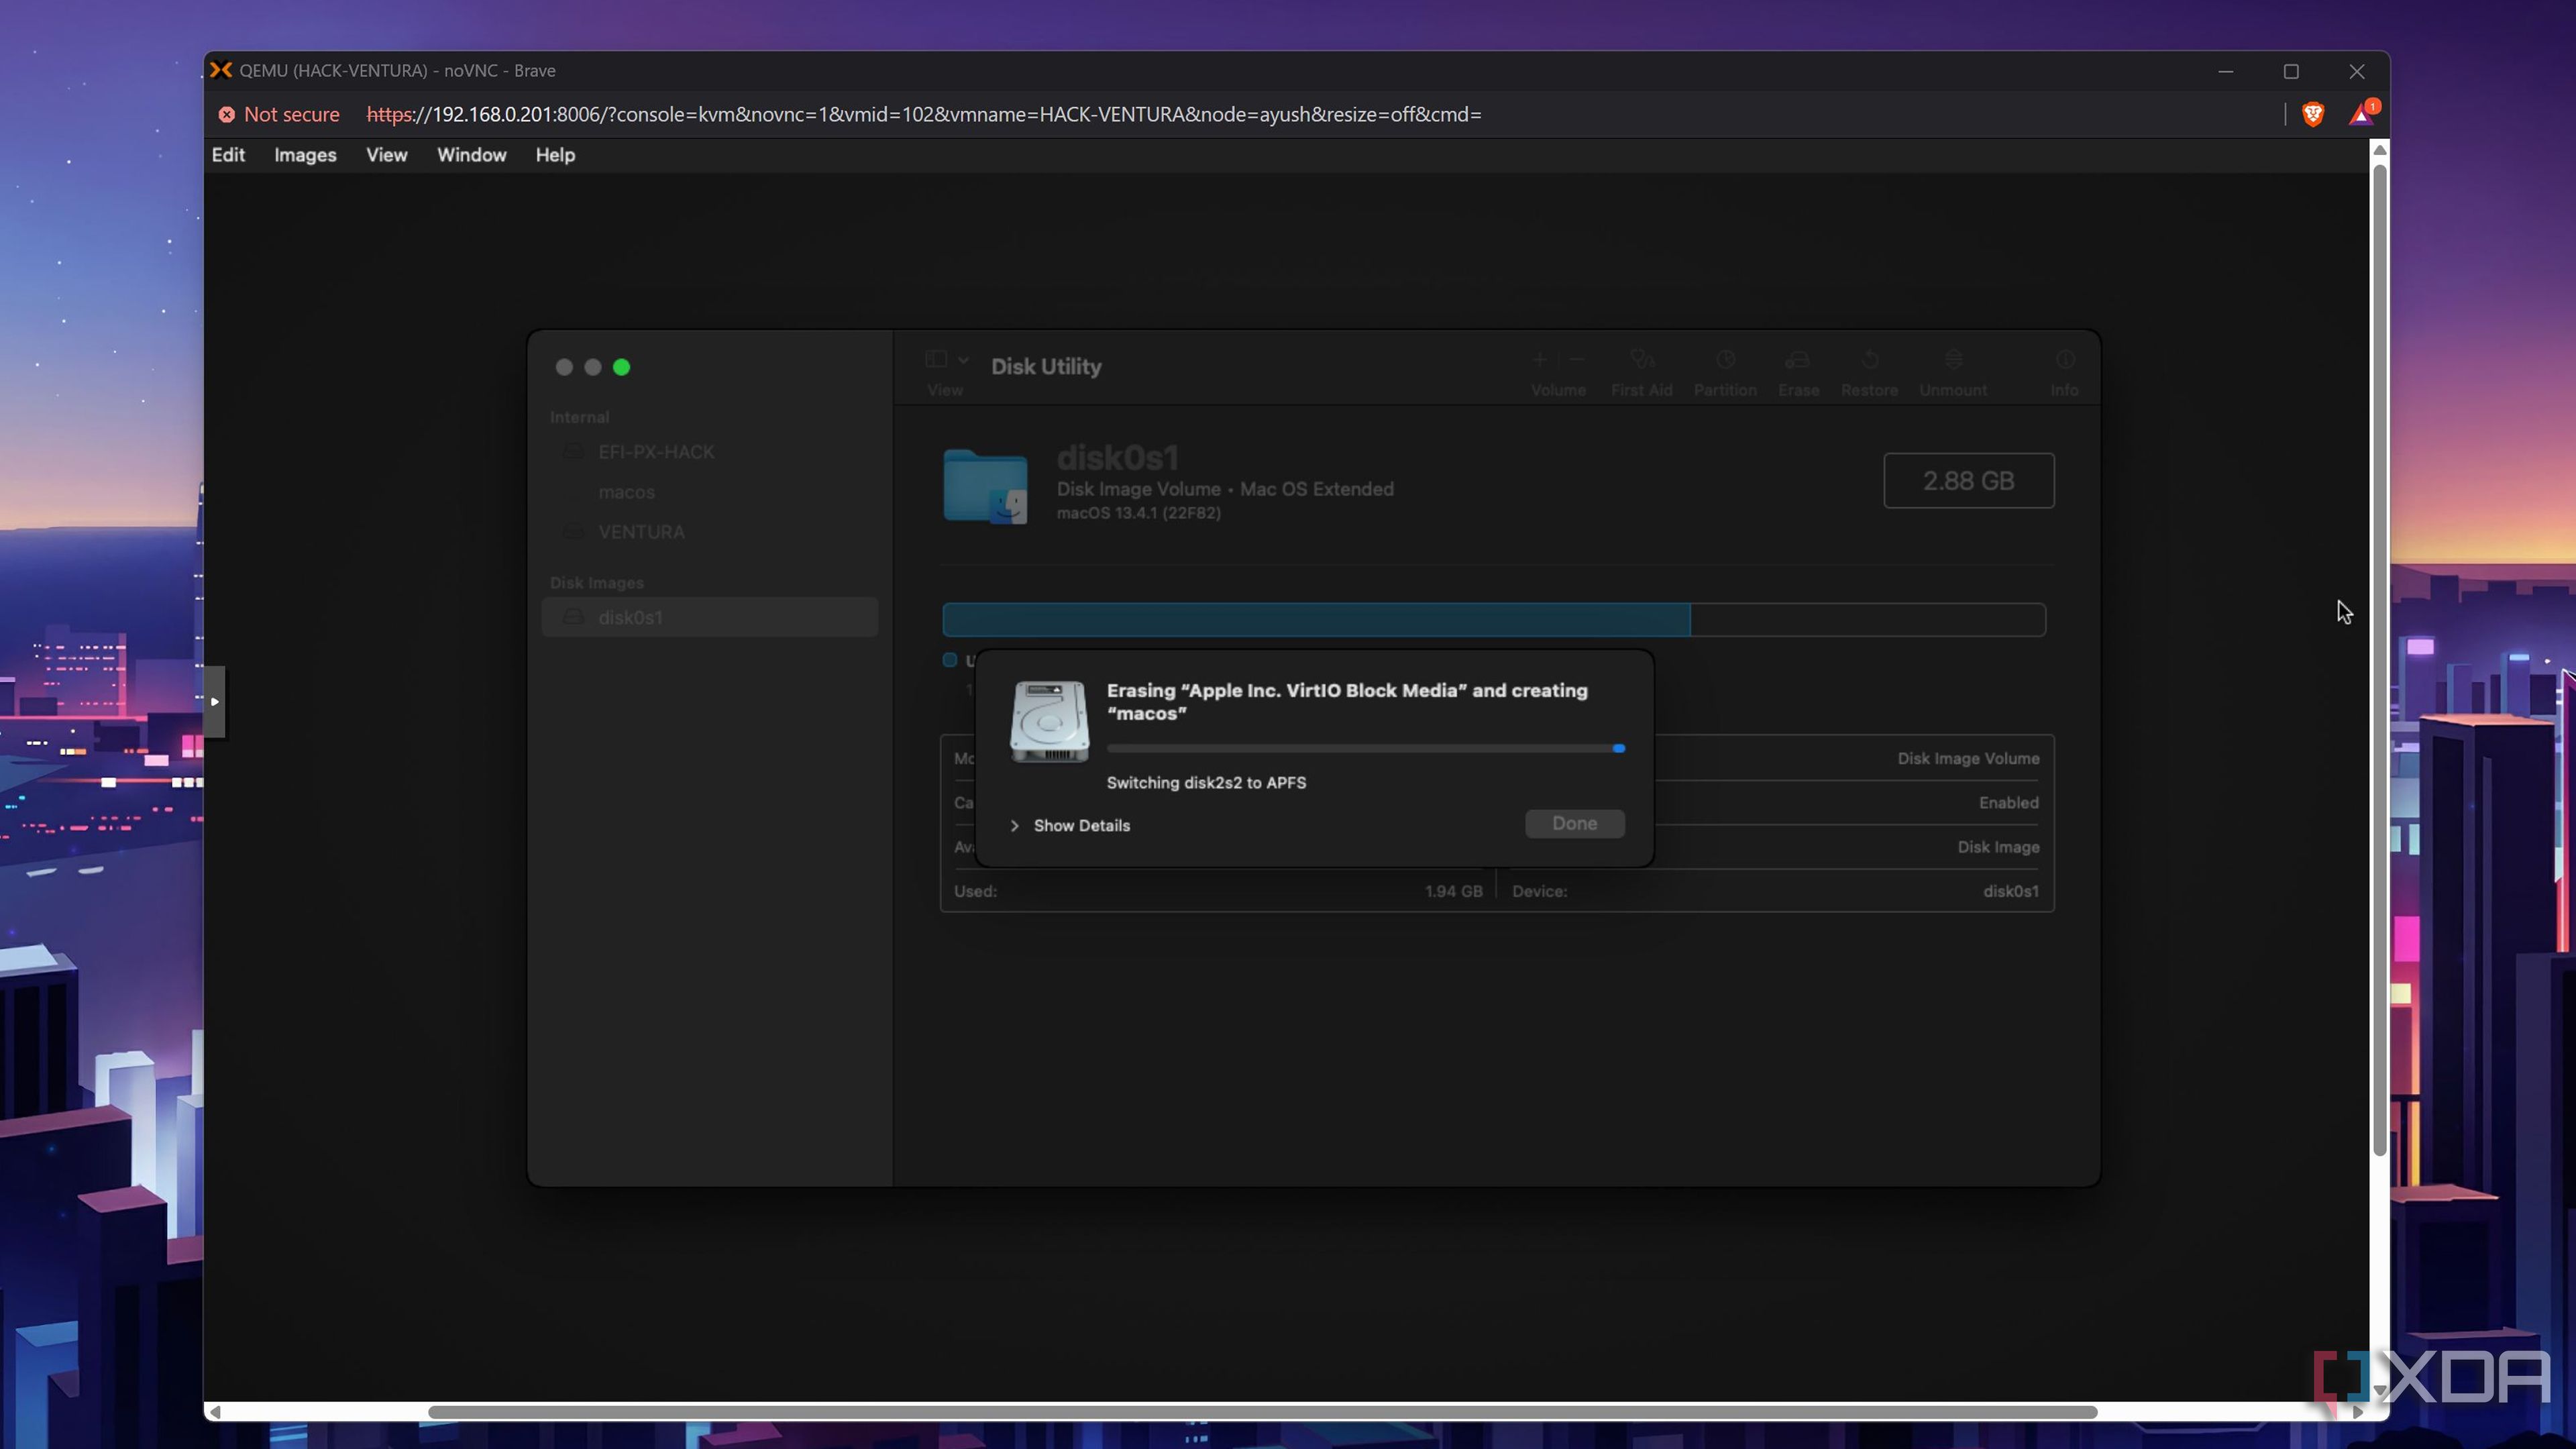The height and width of the screenshot is (1449, 2576).
Task: Click the '1.94 GB' Used value
Action: [1453, 891]
